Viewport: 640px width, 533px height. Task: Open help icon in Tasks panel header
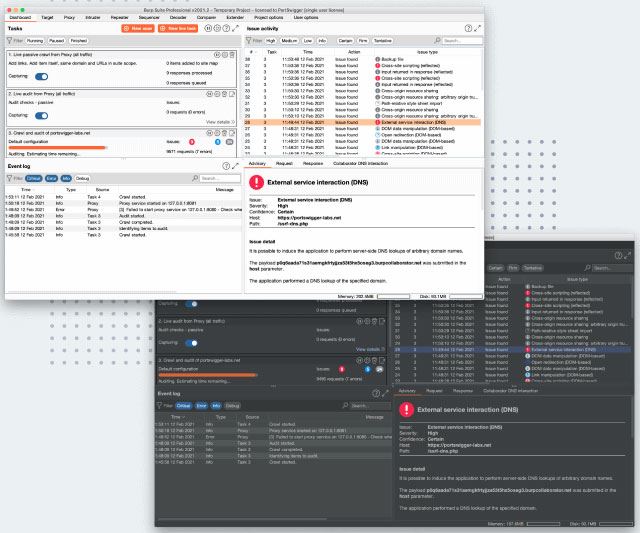point(226,28)
